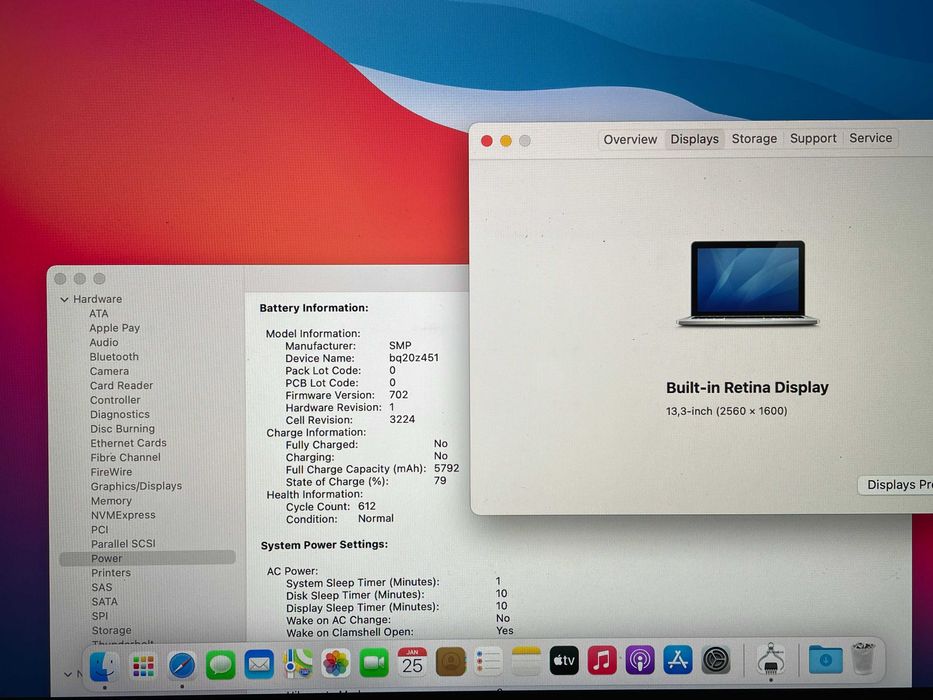Open Music app in the Dock
Viewport: 933px width, 700px height.
coord(602,660)
